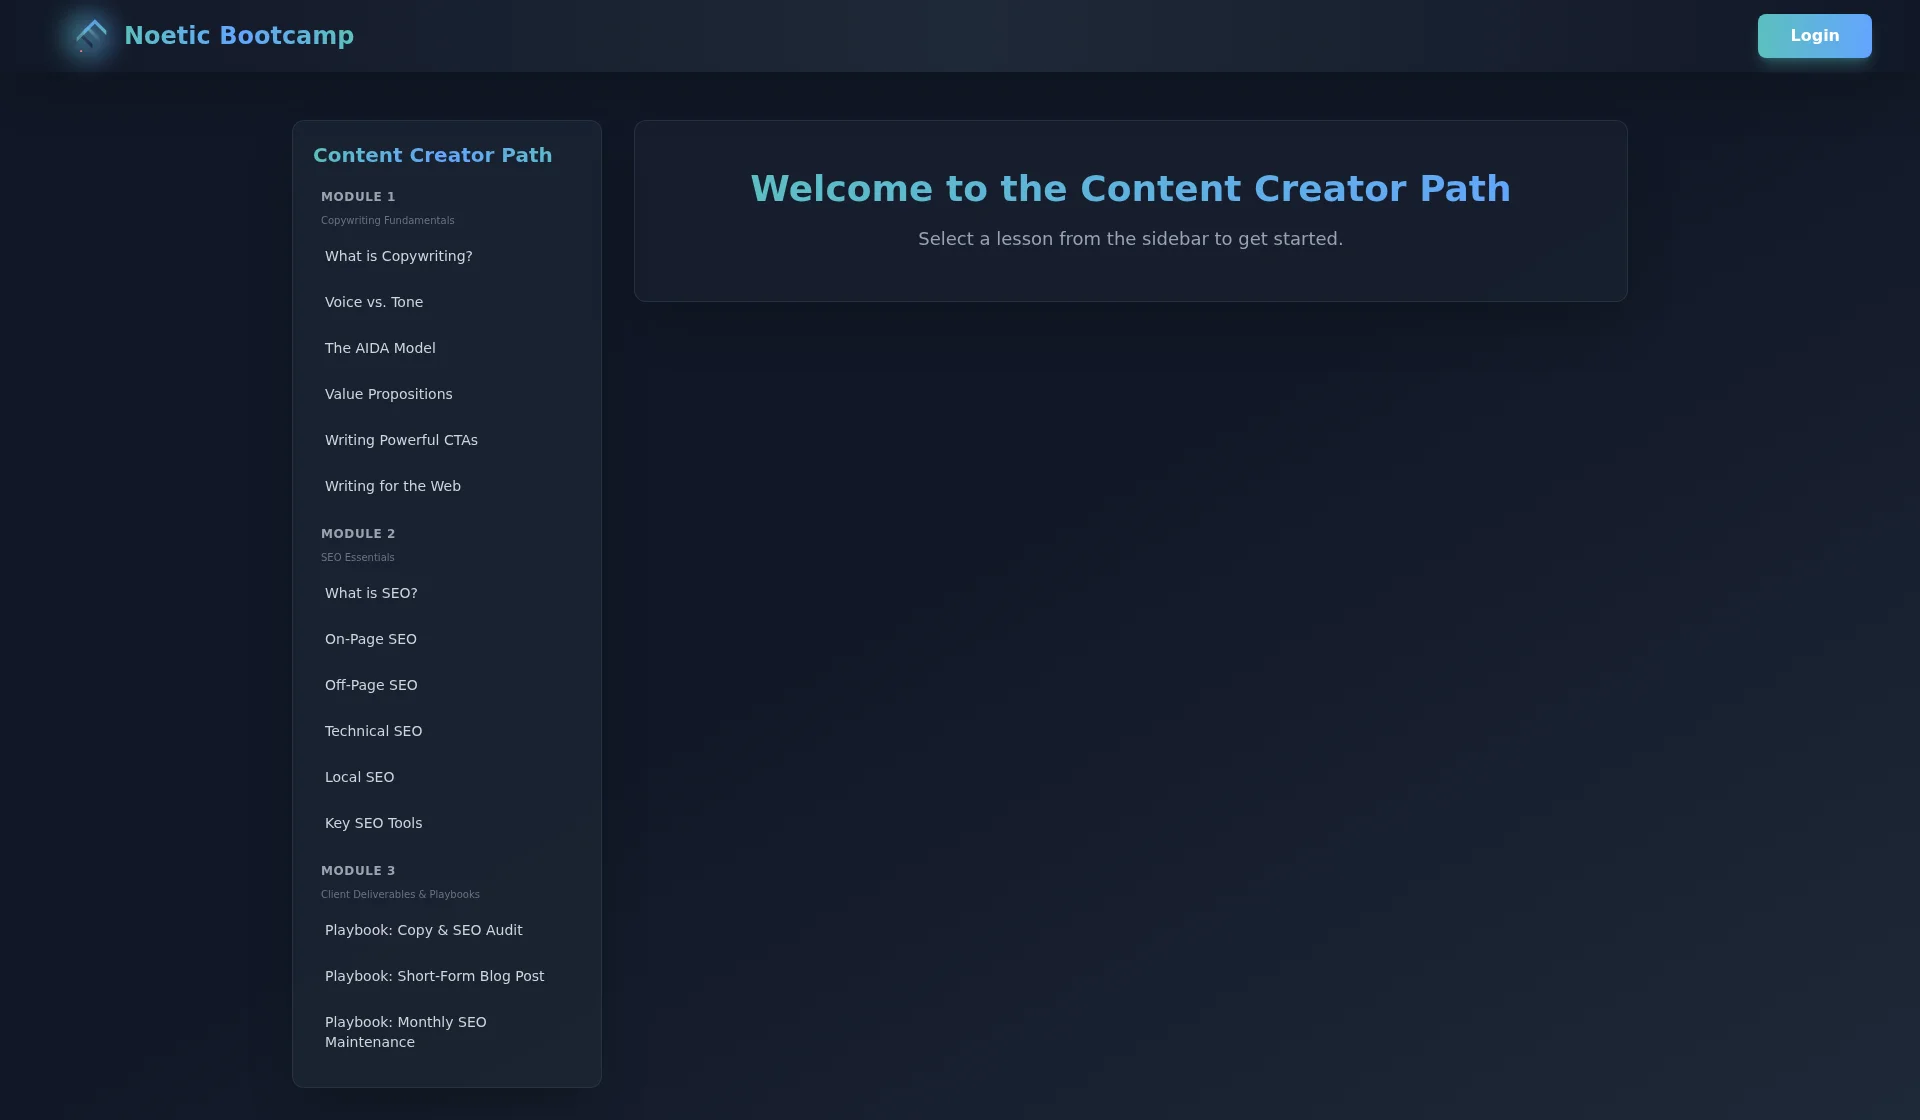Select the Voice vs. Tone lesson
This screenshot has height=1120, width=1920.
click(447, 302)
